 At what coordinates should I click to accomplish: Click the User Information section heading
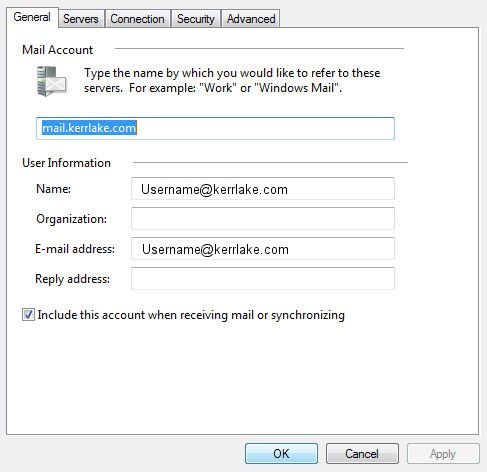pos(66,163)
